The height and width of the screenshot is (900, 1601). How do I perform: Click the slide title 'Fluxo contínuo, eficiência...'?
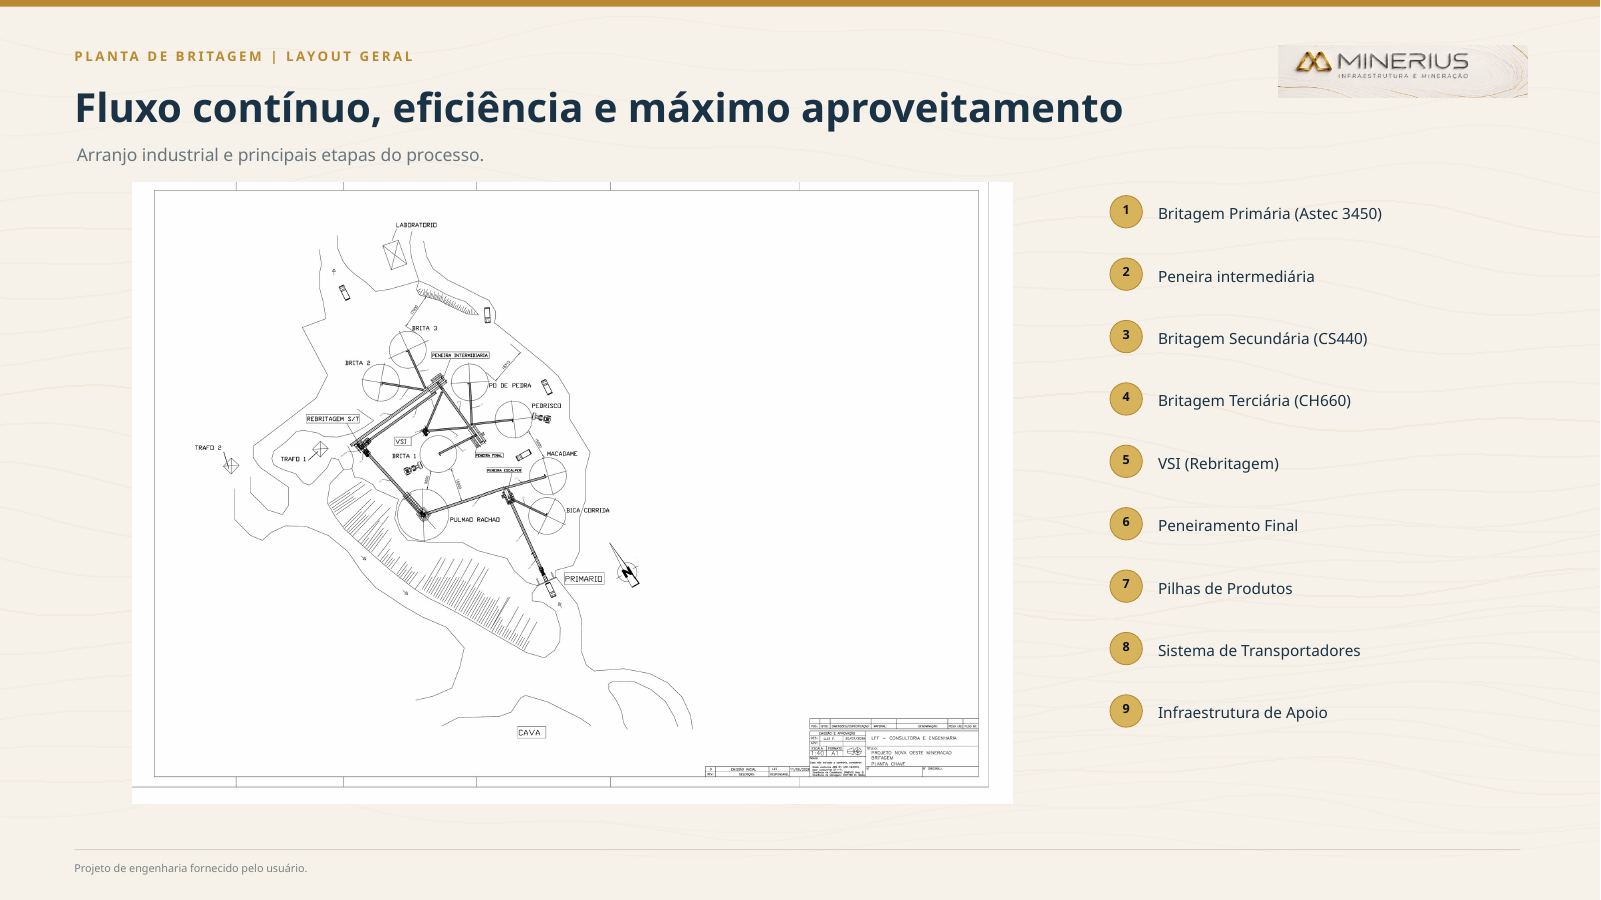pos(599,108)
